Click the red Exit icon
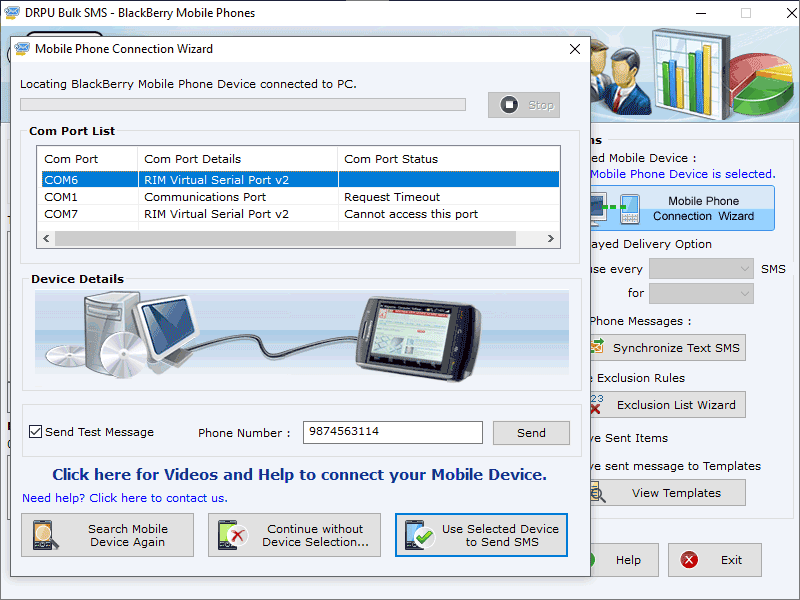The height and width of the screenshot is (600, 800). coord(688,560)
